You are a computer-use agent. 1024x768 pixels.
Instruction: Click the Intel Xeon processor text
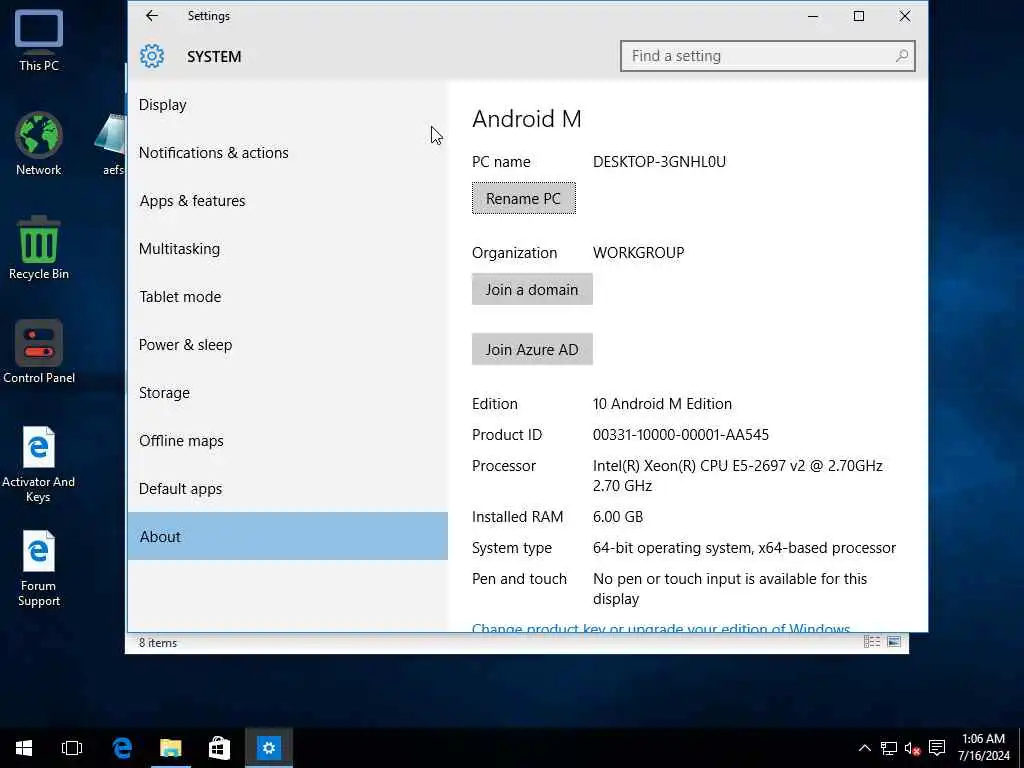point(737,475)
